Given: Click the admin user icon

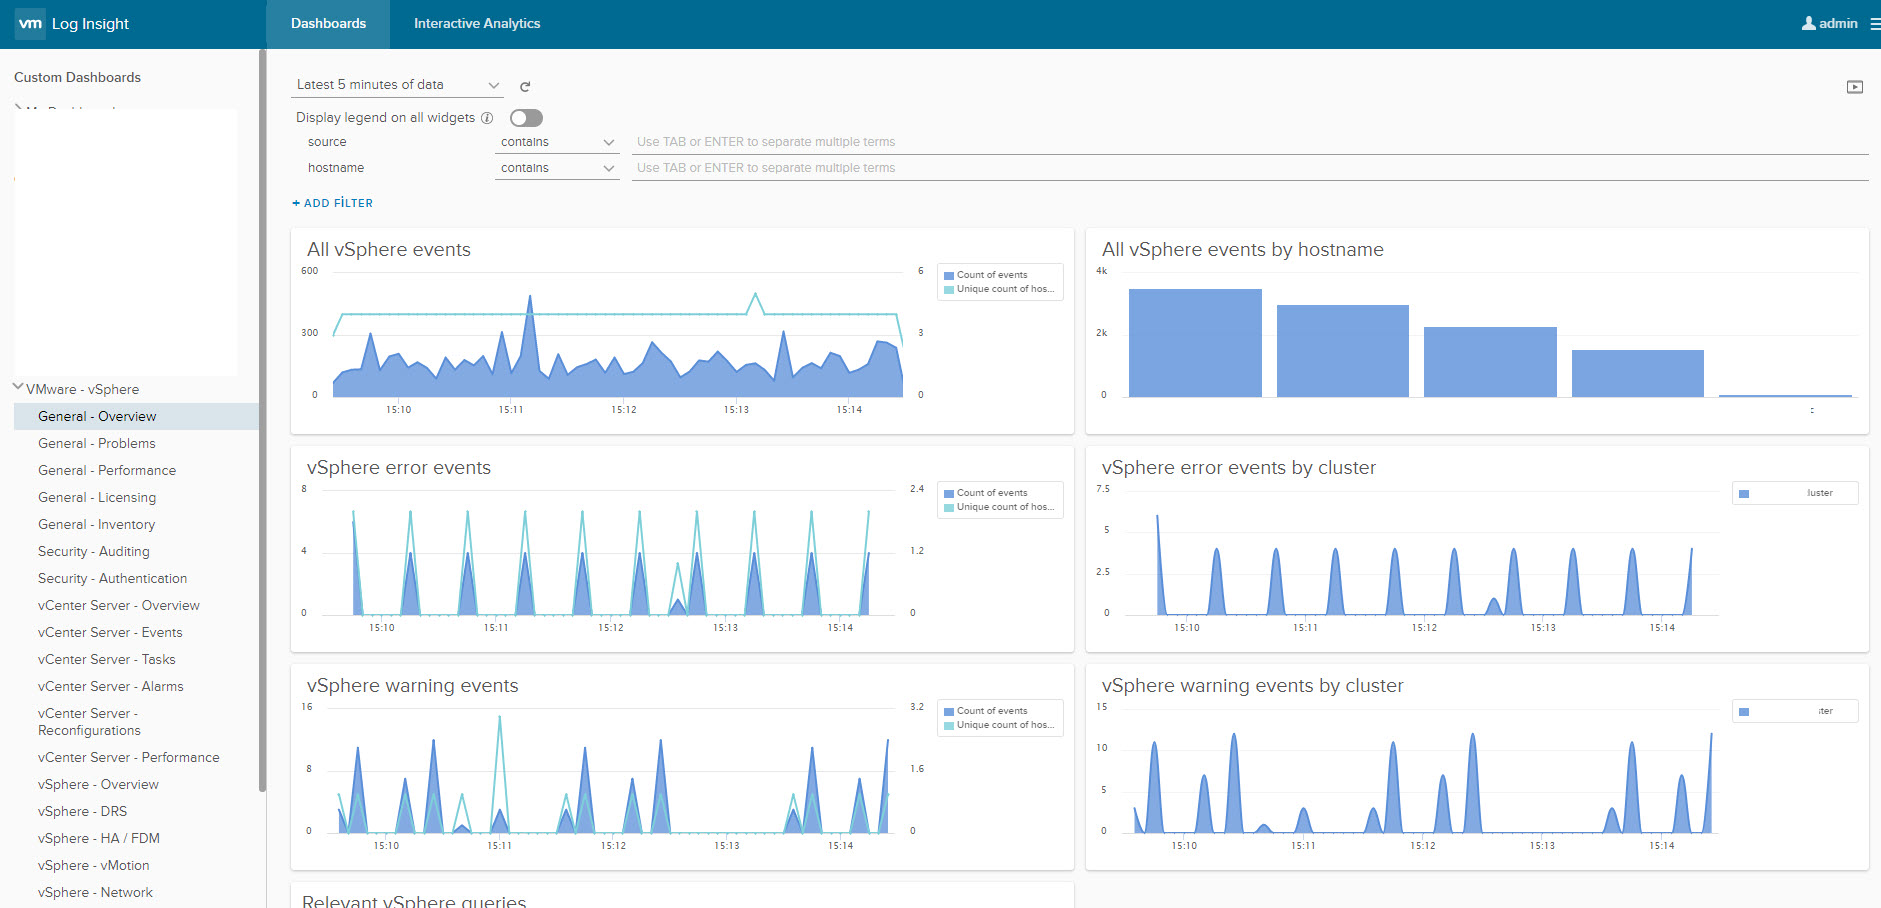Looking at the screenshot, I should [1808, 23].
